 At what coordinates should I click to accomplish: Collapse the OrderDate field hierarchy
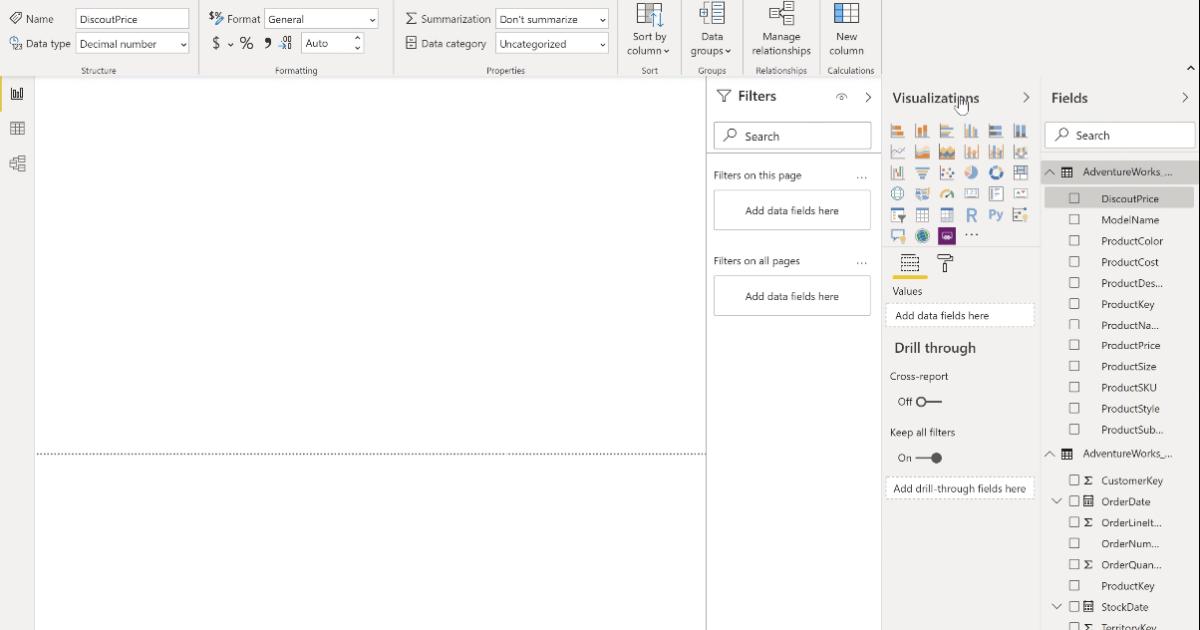coord(1057,501)
